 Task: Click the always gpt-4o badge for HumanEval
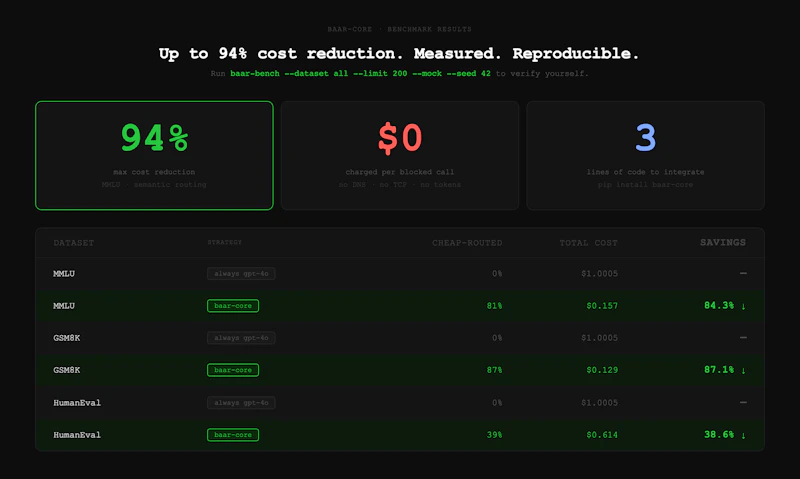point(241,402)
